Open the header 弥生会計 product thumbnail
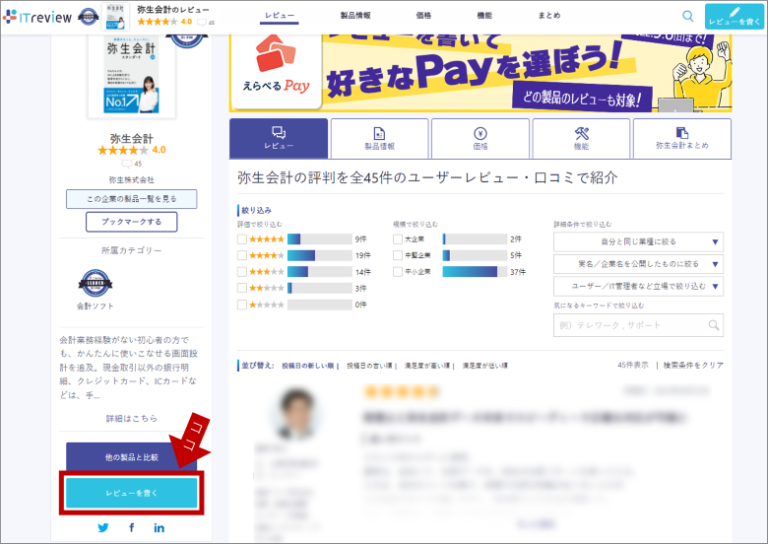Viewport: 768px width, 544px height. click(116, 17)
